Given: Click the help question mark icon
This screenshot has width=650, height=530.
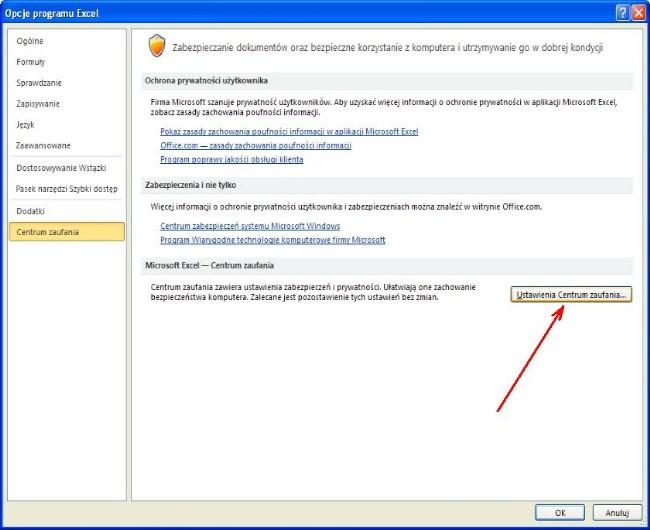Looking at the screenshot, I should (623, 13).
